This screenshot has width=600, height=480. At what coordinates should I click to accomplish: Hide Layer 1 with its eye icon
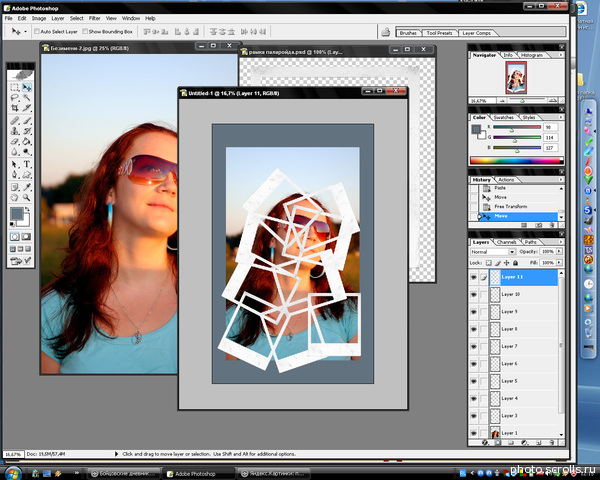[474, 433]
